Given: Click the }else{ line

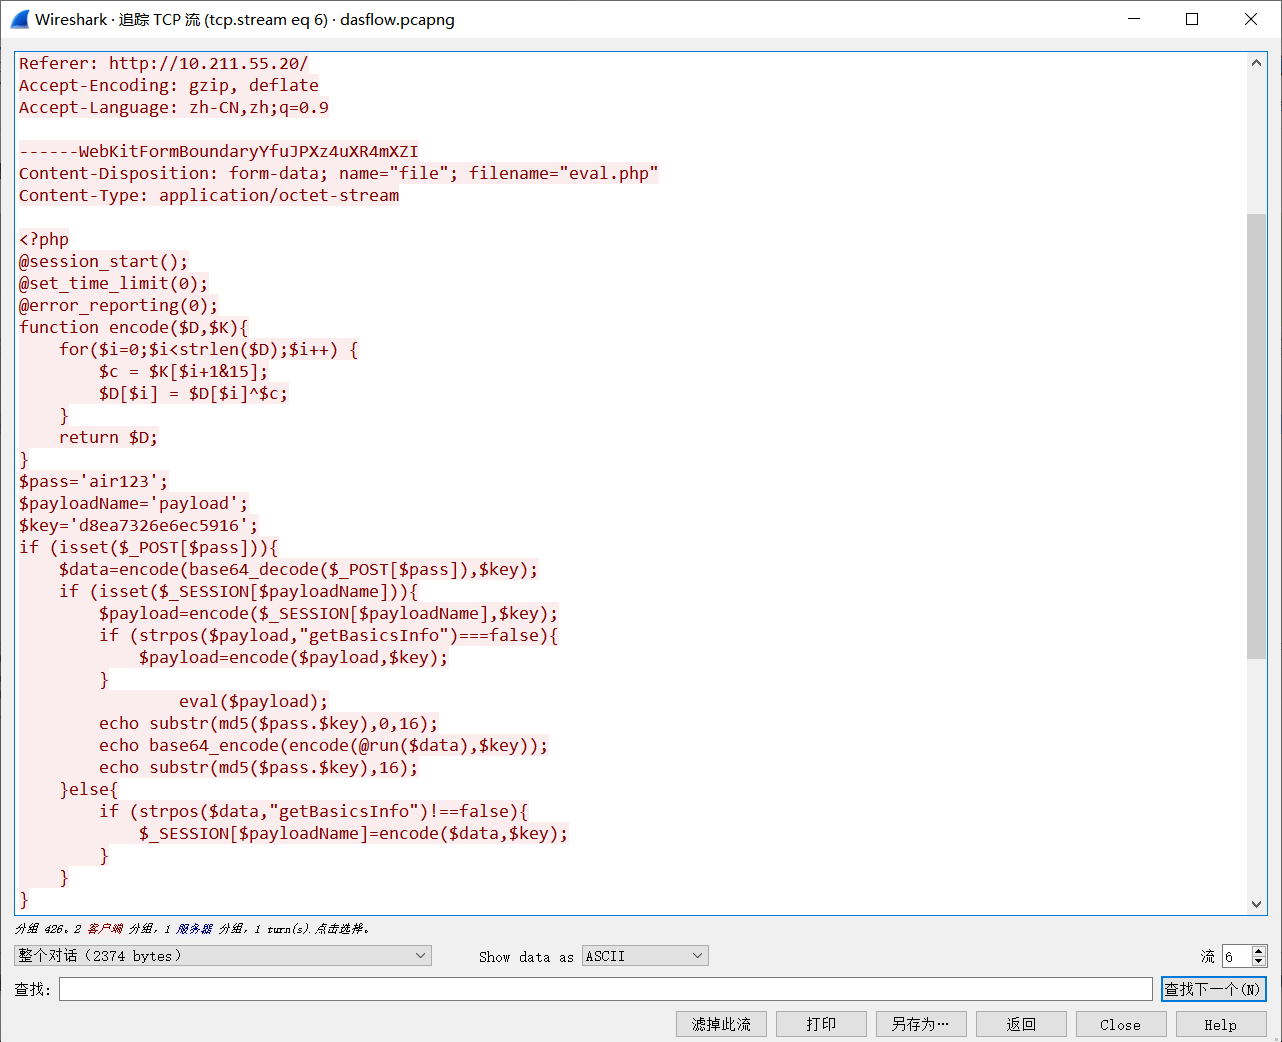Looking at the screenshot, I should (x=89, y=789).
